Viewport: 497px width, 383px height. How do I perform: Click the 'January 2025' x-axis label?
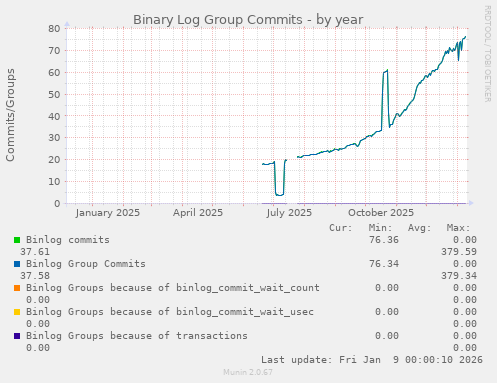click(x=108, y=213)
